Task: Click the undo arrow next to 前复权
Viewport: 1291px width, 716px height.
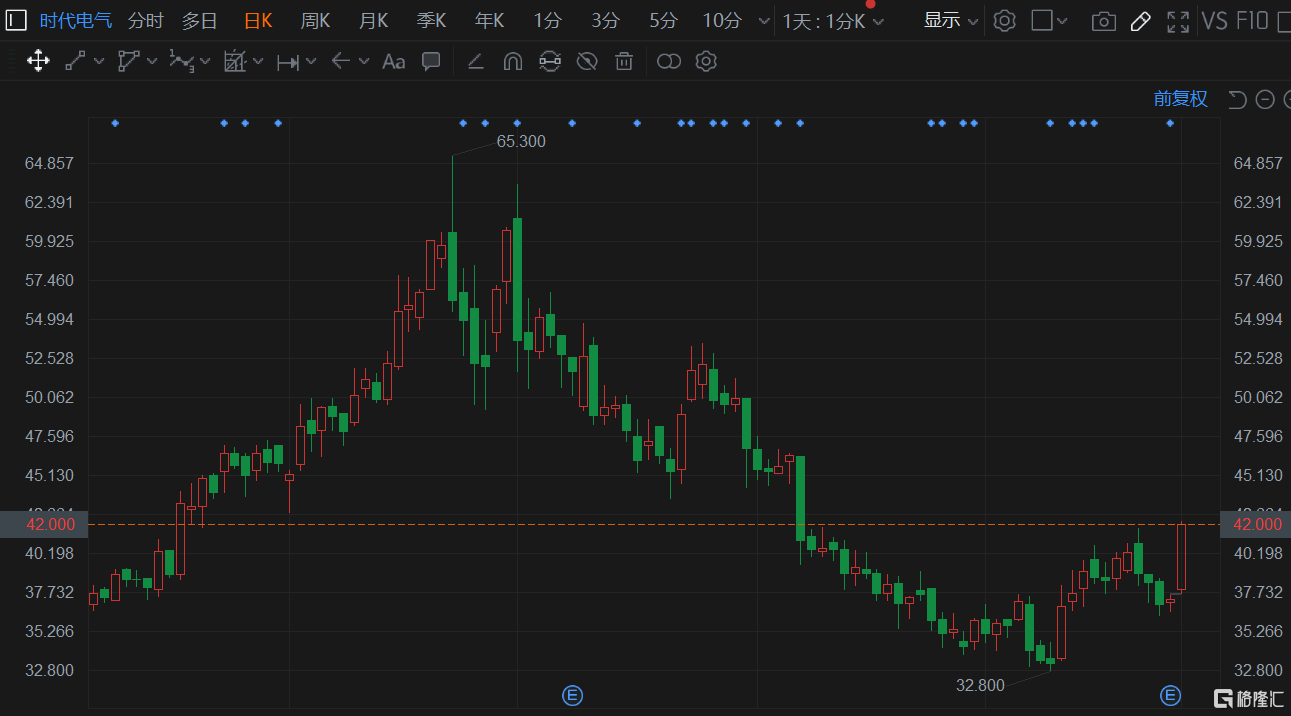Action: point(1237,99)
